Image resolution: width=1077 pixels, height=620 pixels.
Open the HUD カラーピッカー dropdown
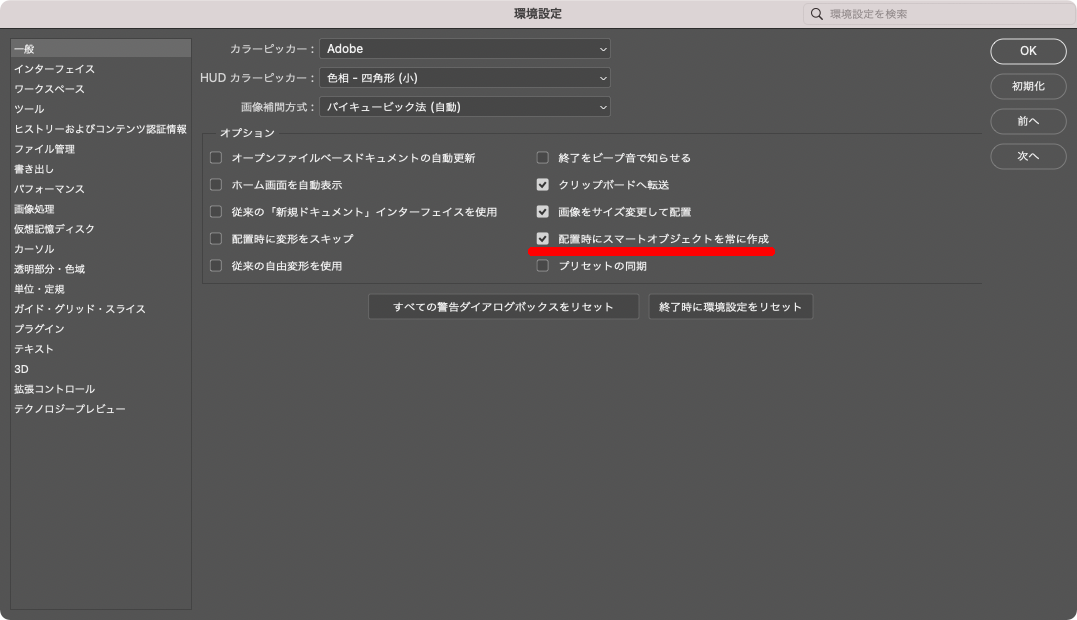(x=465, y=78)
